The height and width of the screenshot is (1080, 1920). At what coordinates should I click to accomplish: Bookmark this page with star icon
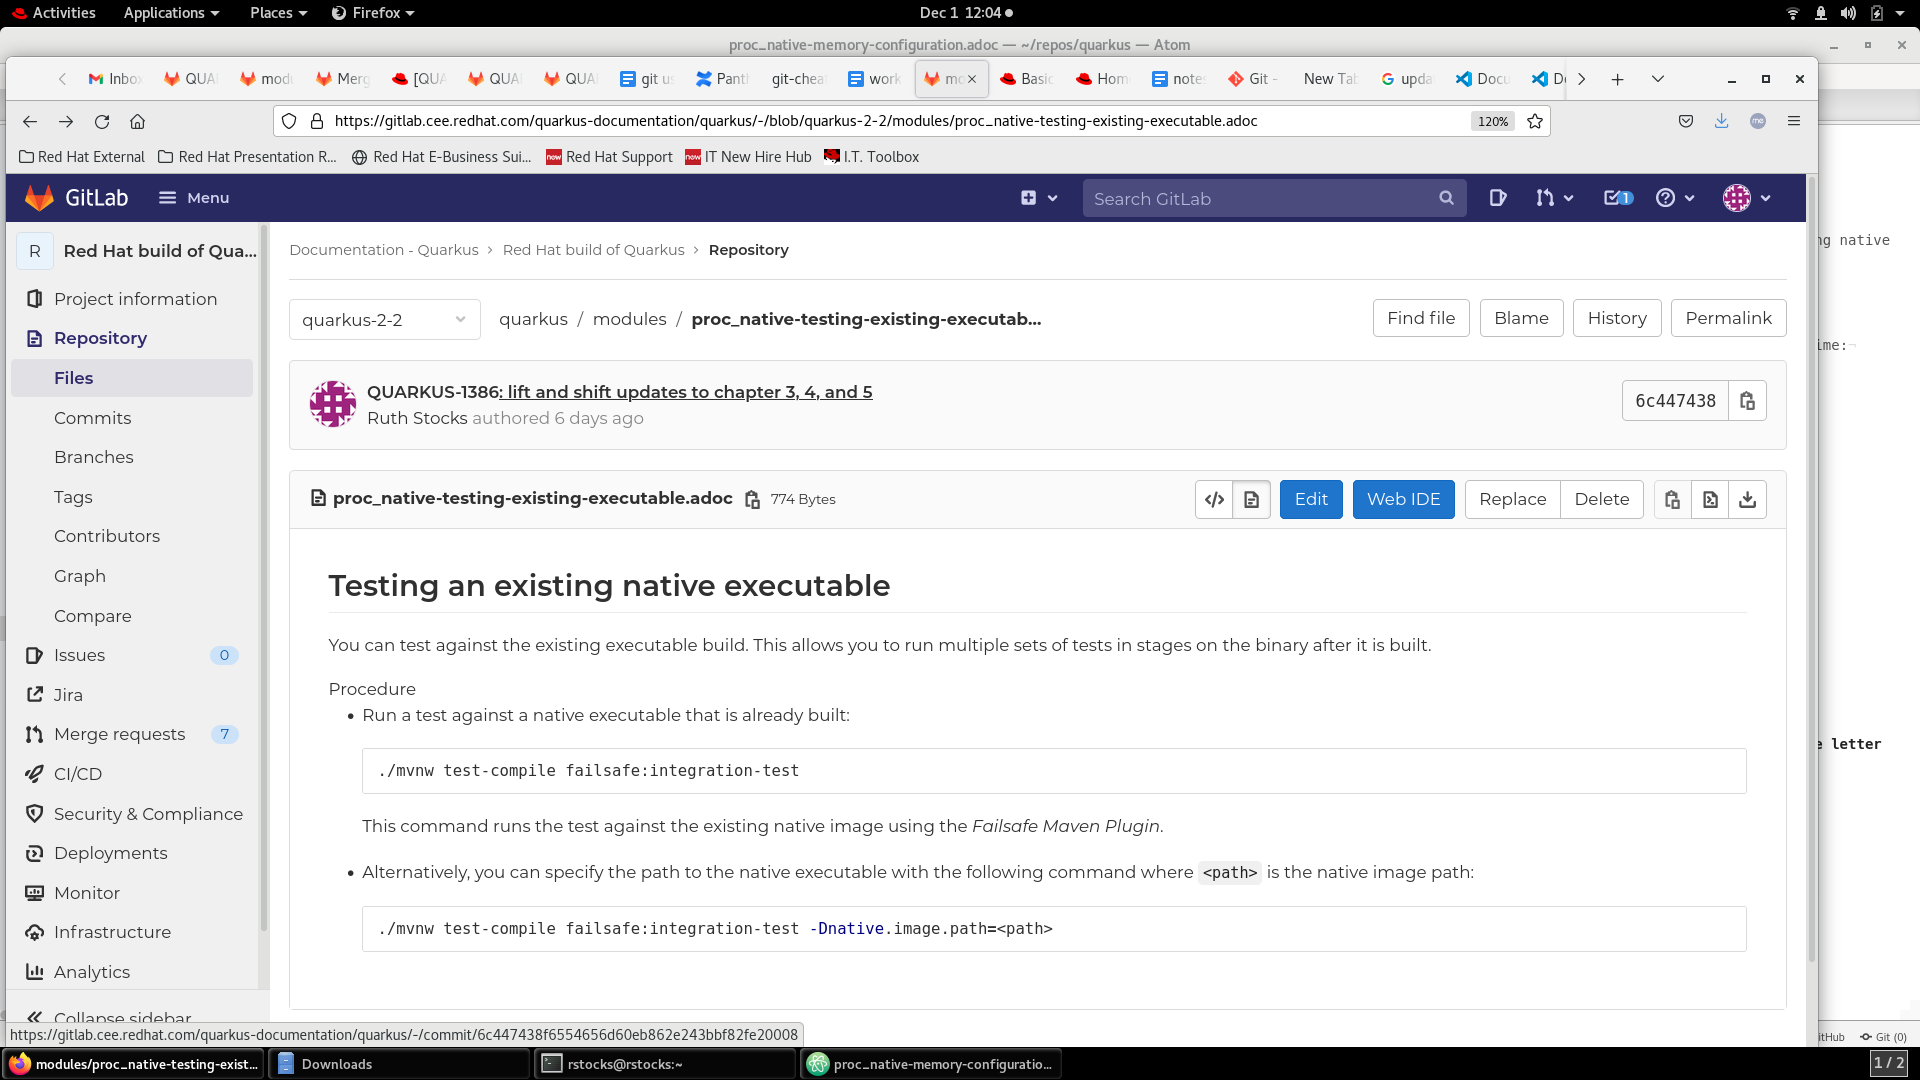(1535, 121)
